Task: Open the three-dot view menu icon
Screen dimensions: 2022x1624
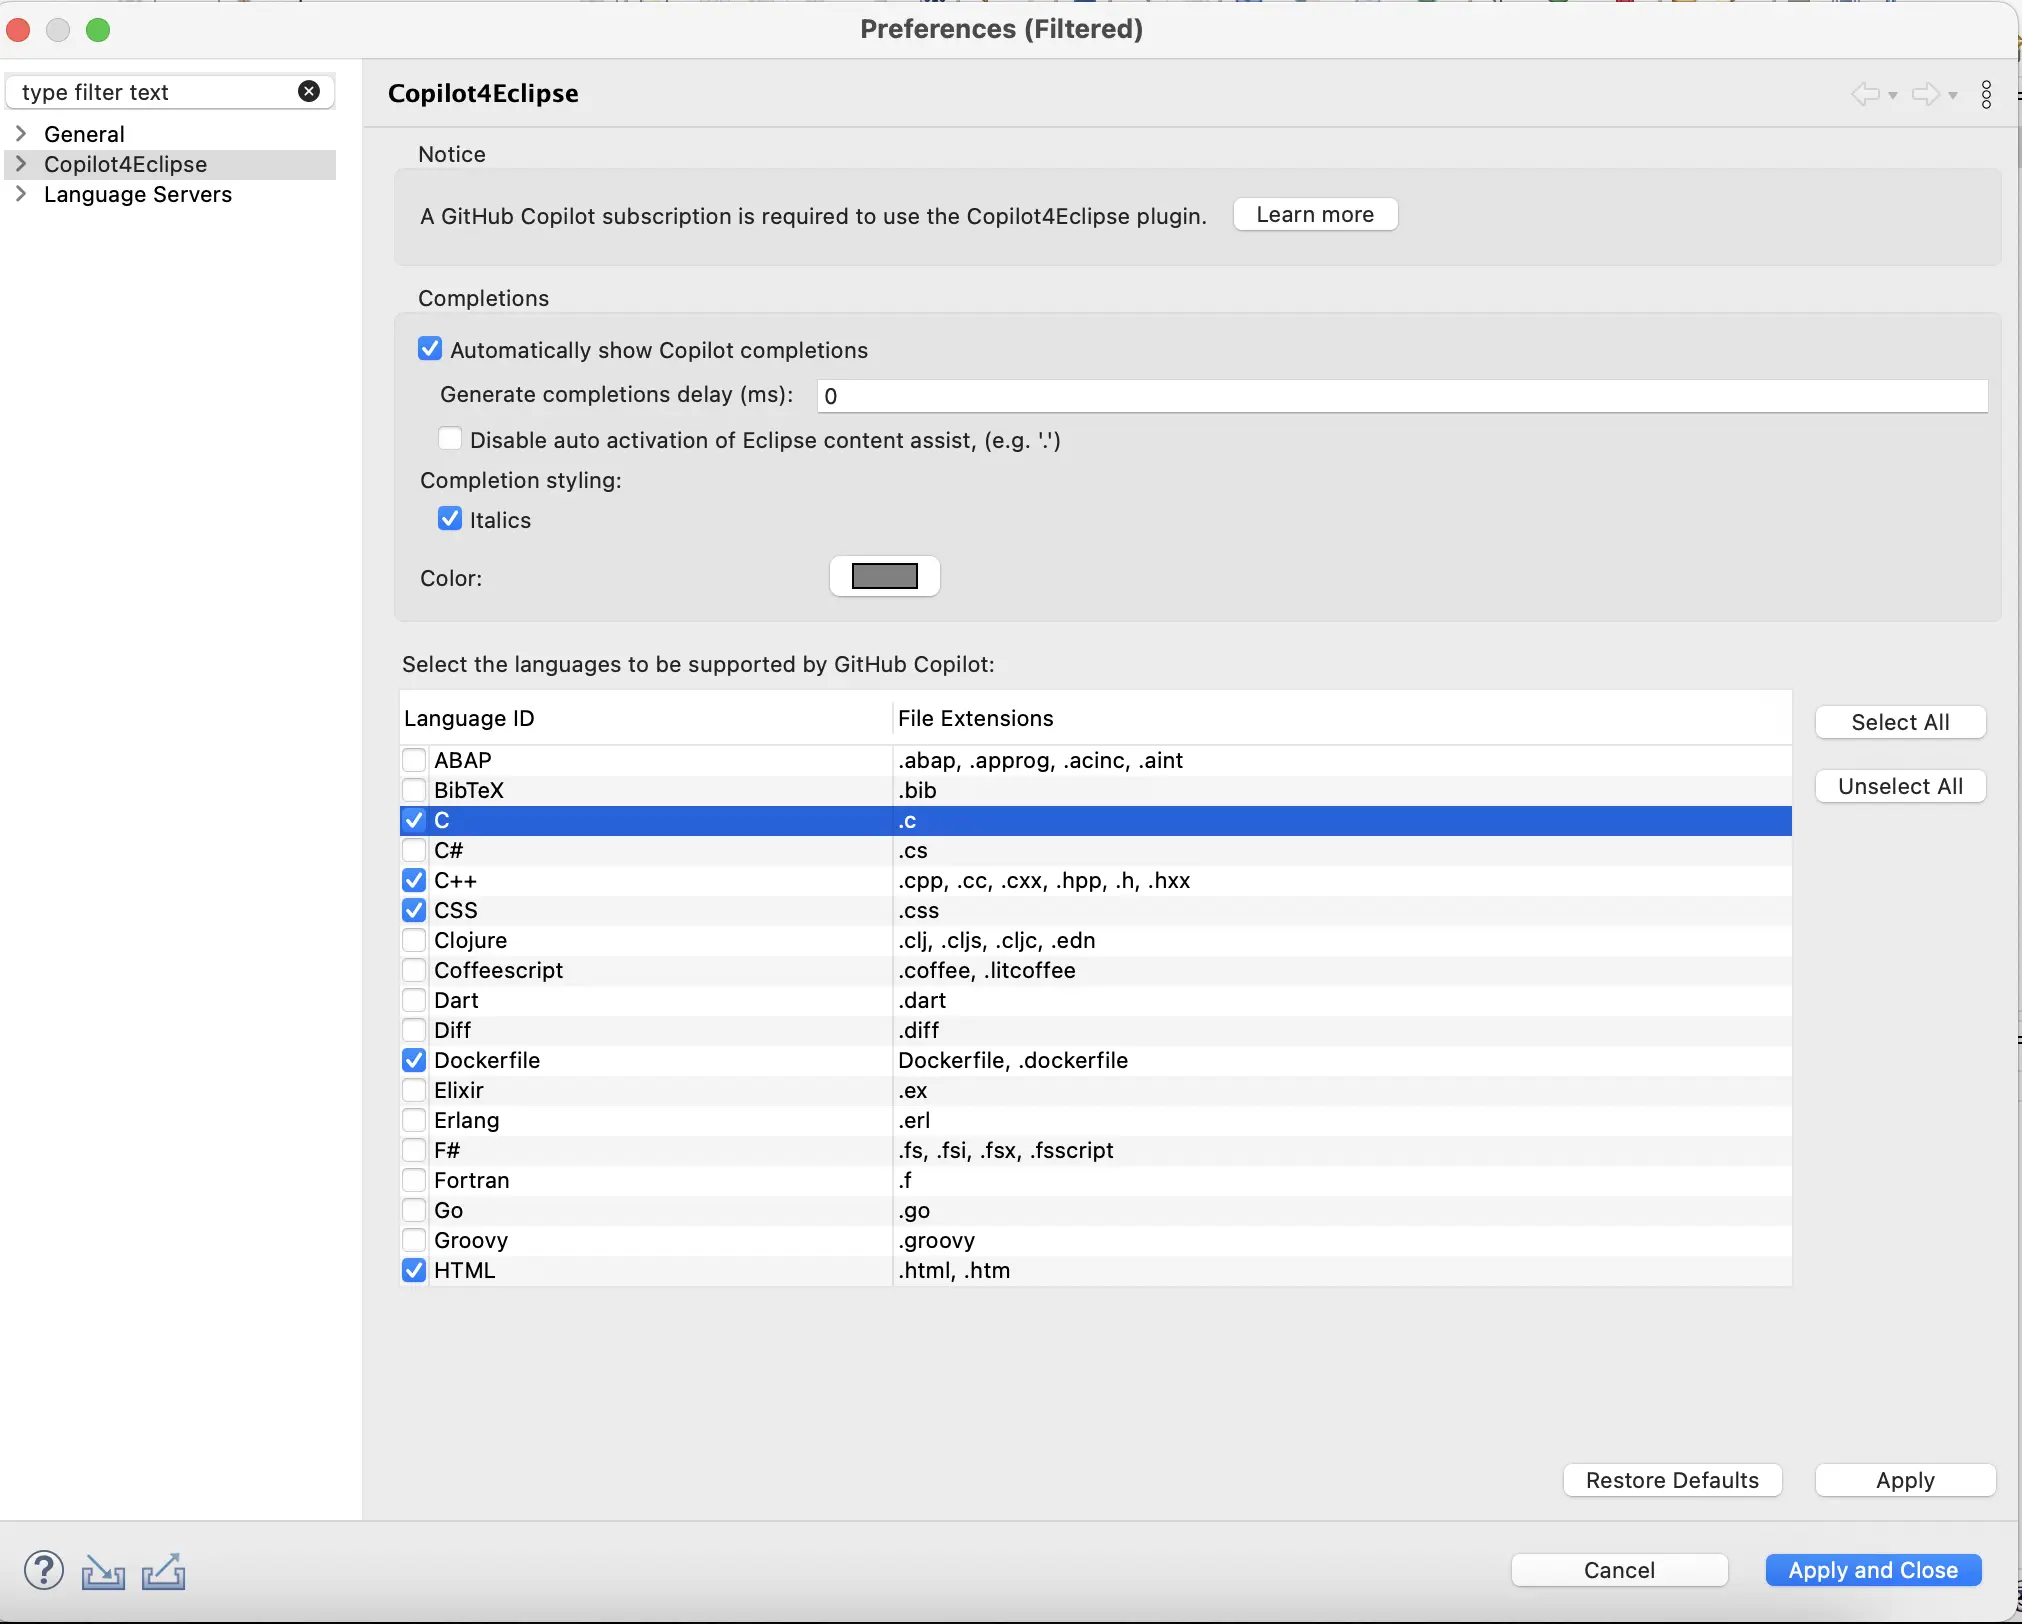Action: pos(1986,94)
